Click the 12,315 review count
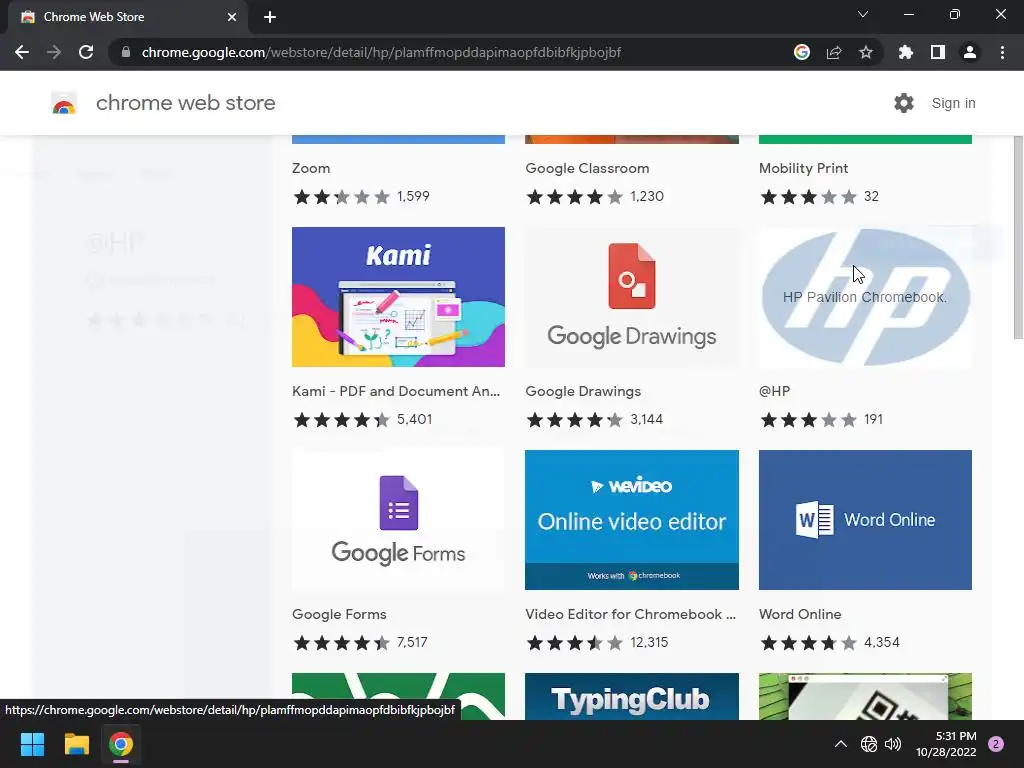Image resolution: width=1024 pixels, height=768 pixels. (649, 643)
